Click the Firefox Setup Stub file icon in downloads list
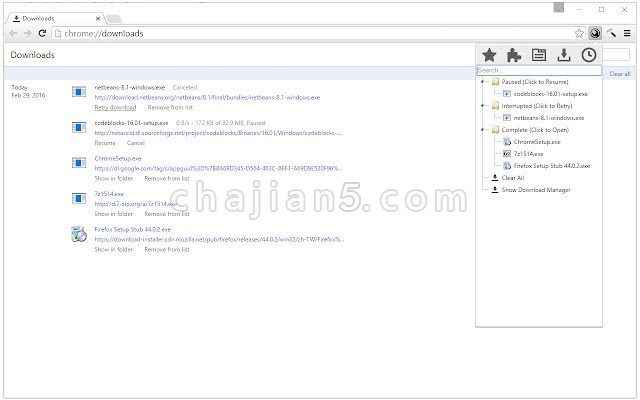The height and width of the screenshot is (400, 640). [79, 234]
